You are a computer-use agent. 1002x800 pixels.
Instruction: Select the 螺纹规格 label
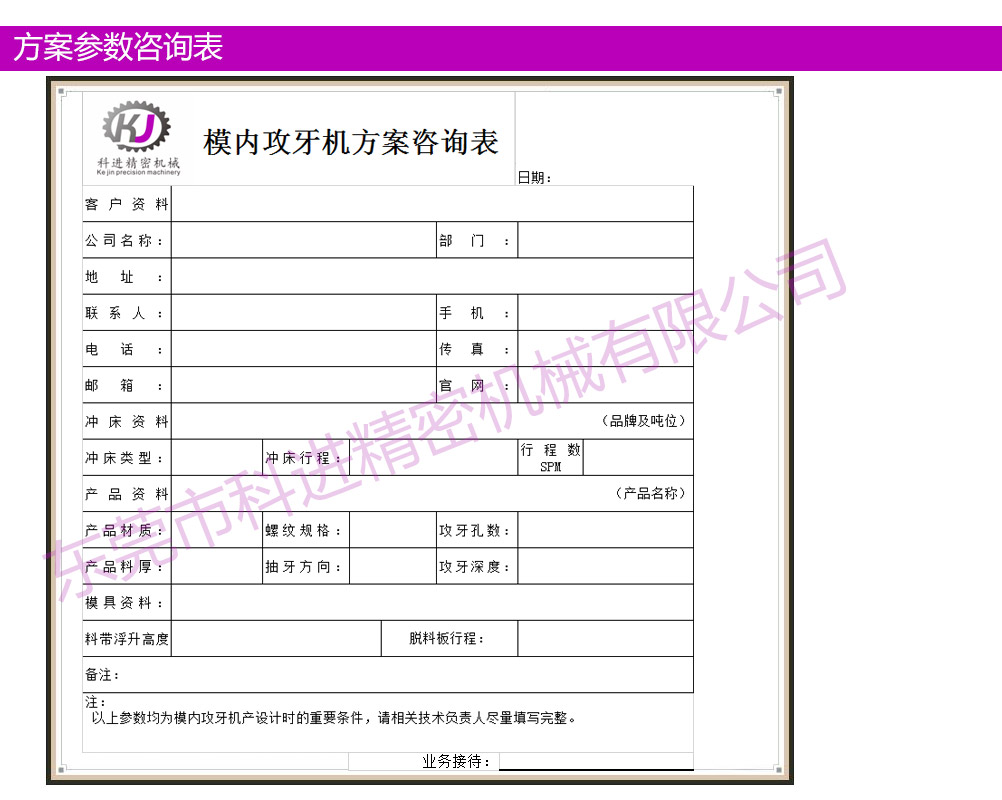304,530
